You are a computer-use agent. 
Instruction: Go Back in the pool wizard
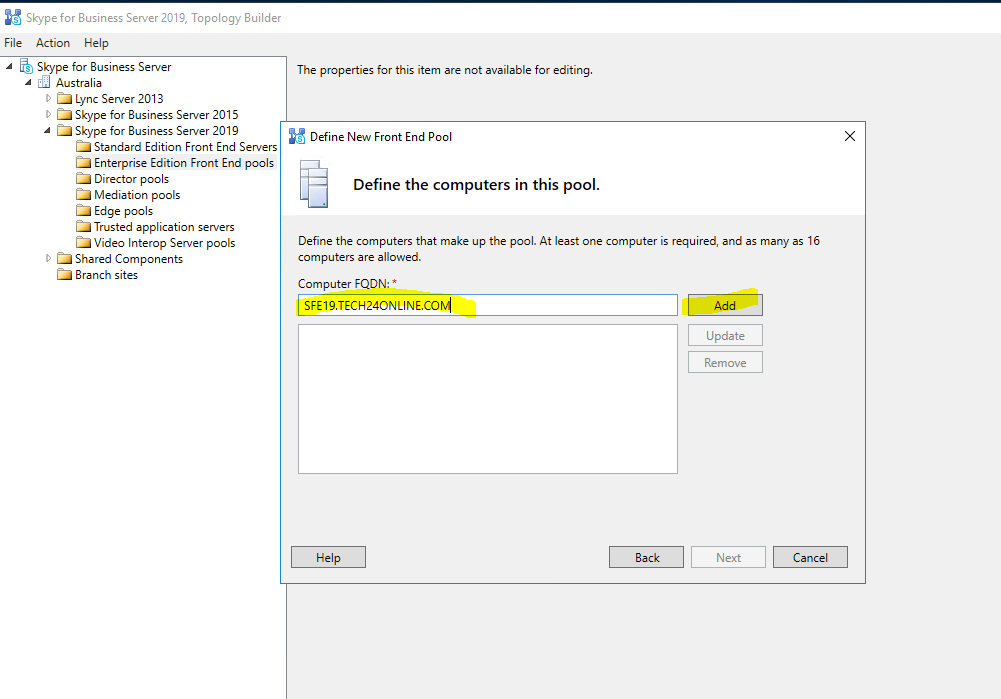[647, 557]
